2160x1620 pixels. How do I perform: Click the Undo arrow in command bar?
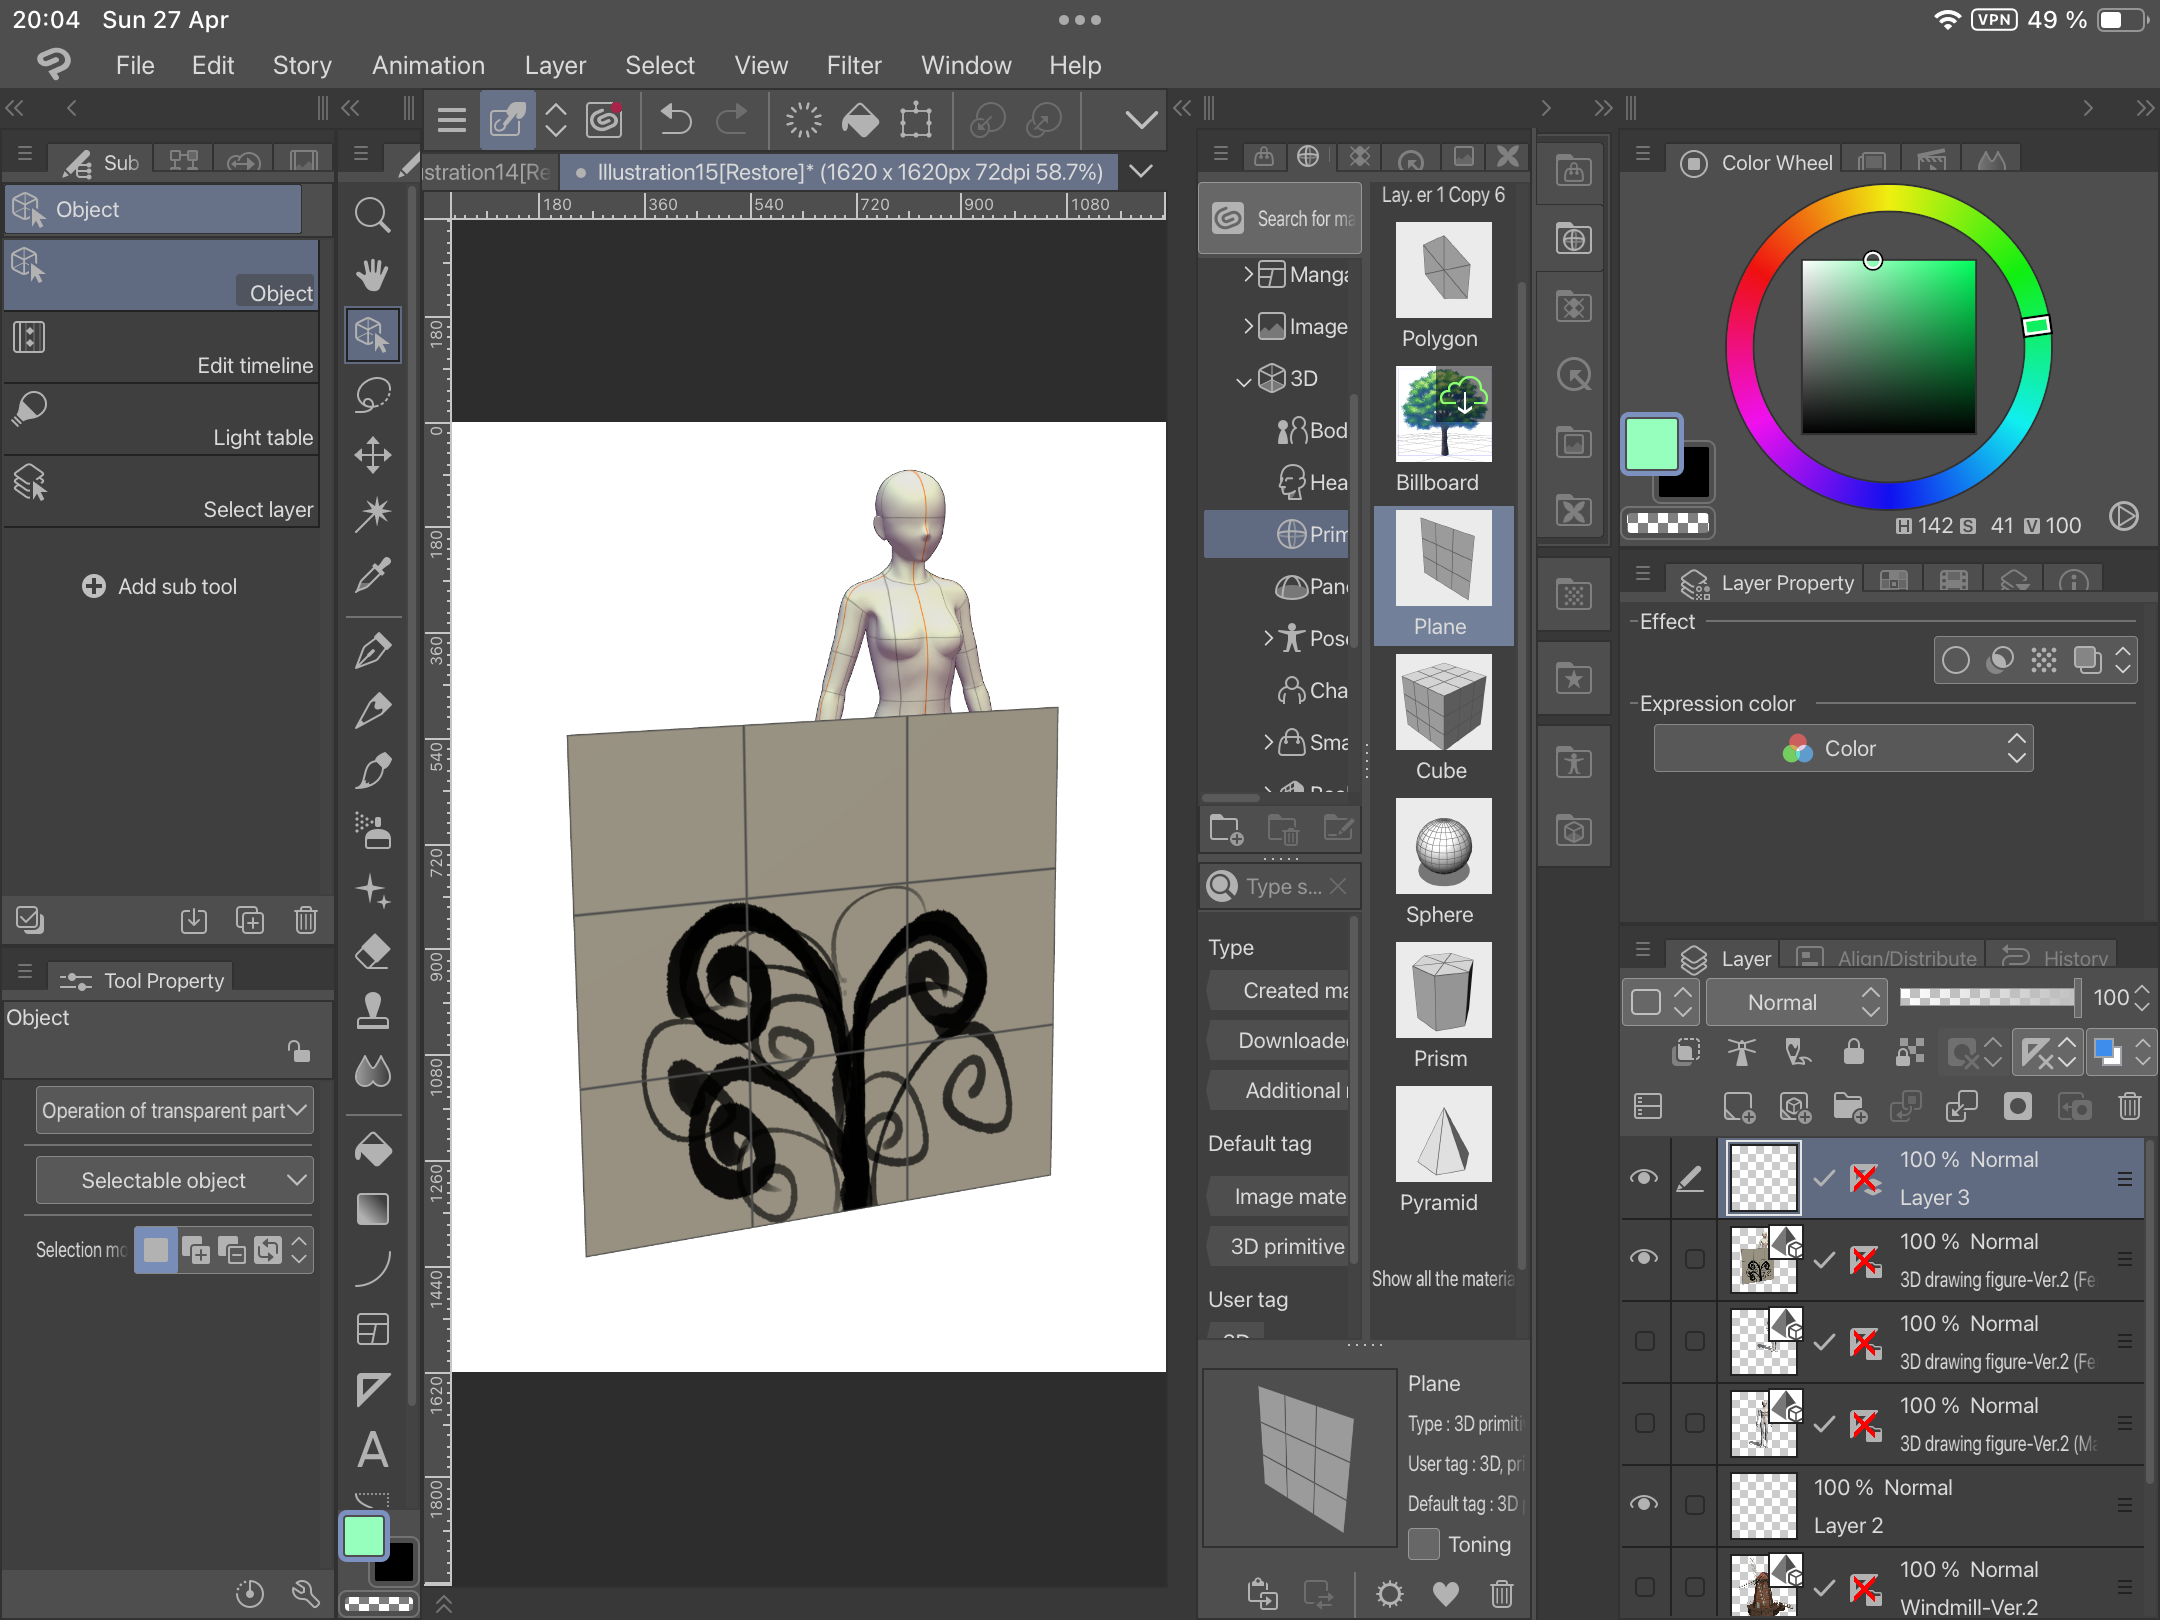(676, 121)
